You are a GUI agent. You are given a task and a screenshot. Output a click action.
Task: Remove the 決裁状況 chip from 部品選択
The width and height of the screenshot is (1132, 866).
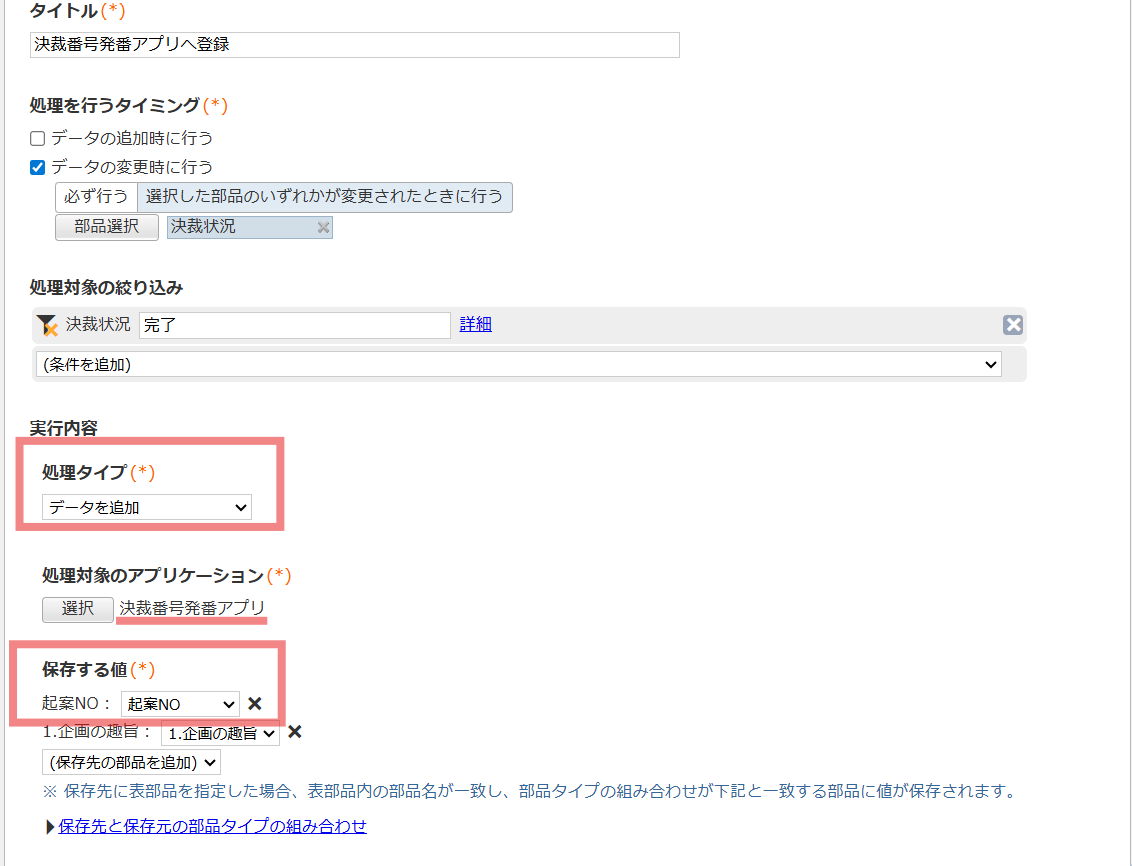coord(323,227)
